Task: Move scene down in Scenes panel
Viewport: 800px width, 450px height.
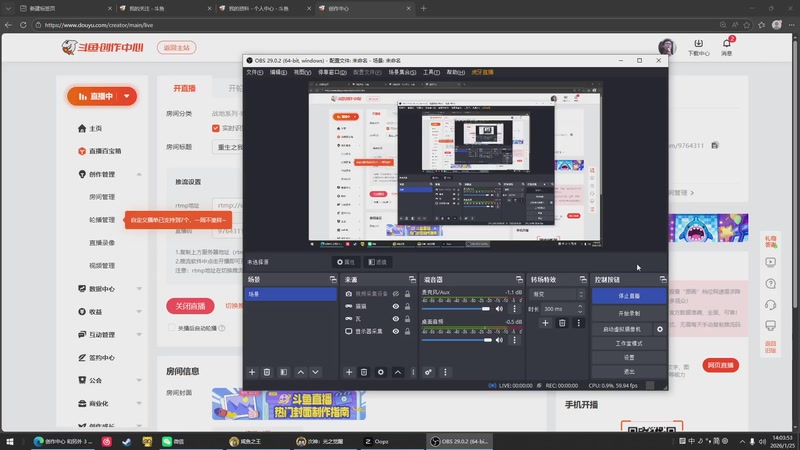Action: [315, 372]
